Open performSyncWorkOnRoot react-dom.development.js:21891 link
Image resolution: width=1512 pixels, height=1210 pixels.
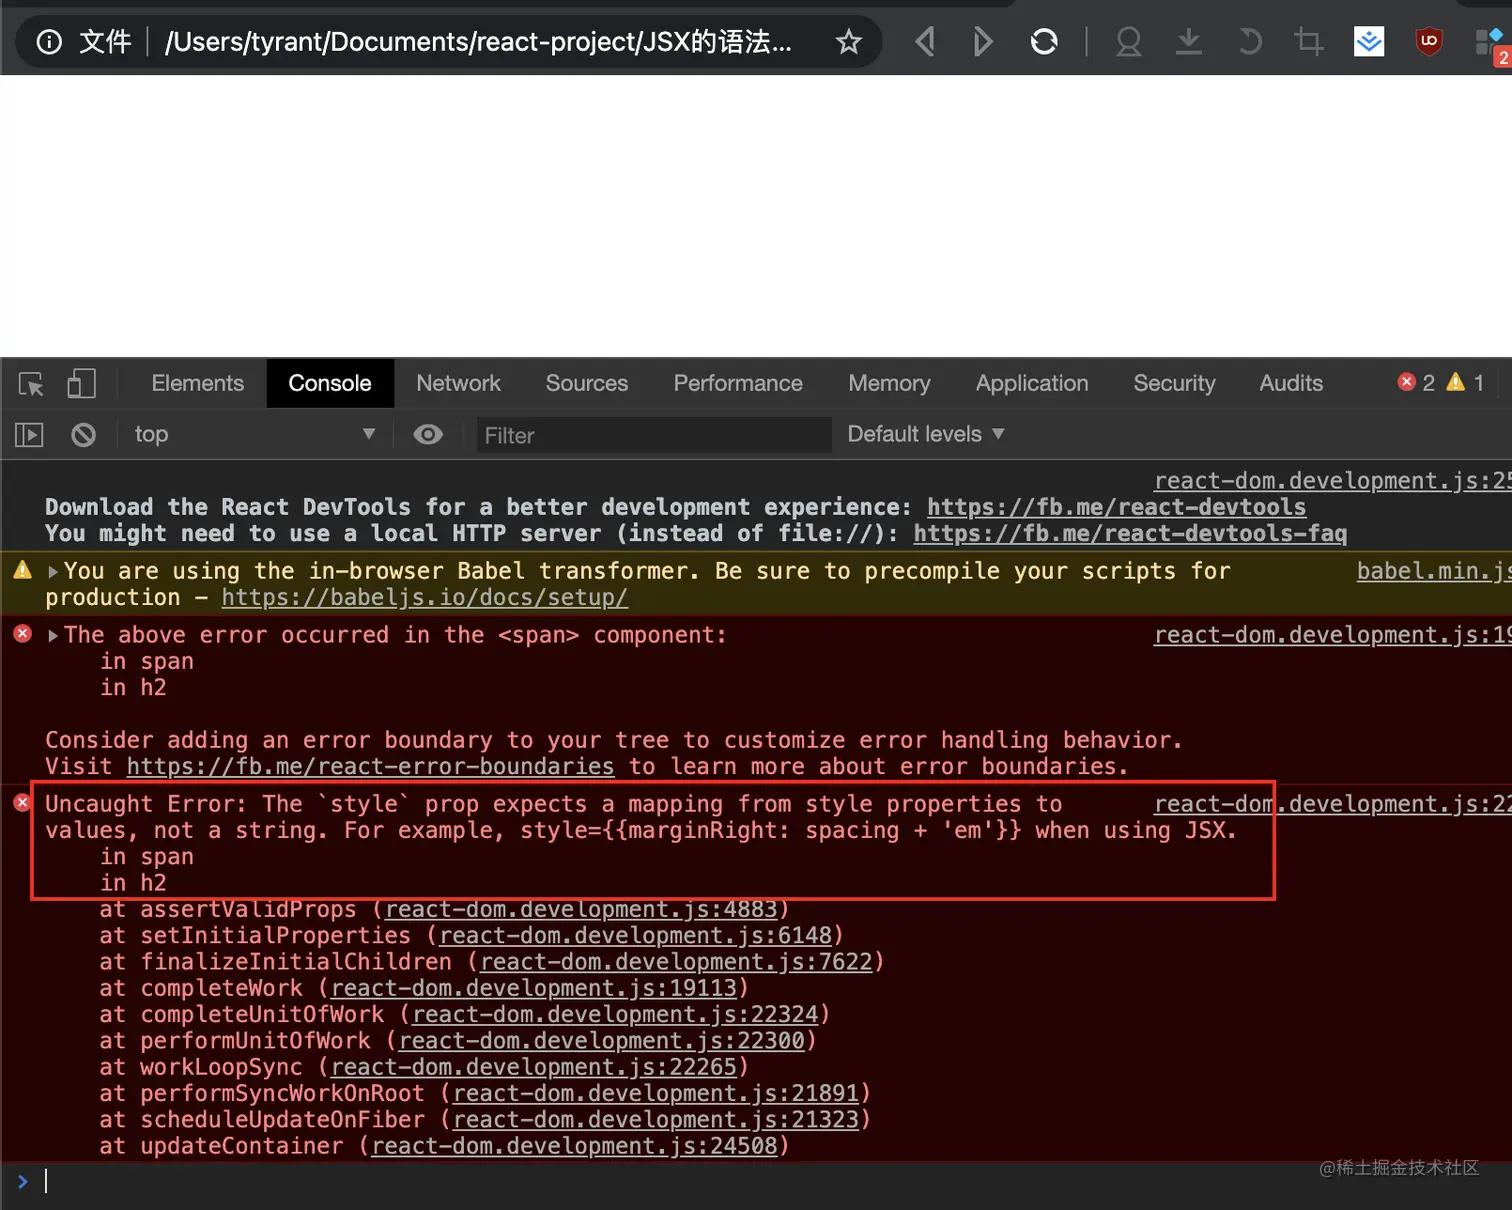pyautogui.click(x=656, y=1094)
